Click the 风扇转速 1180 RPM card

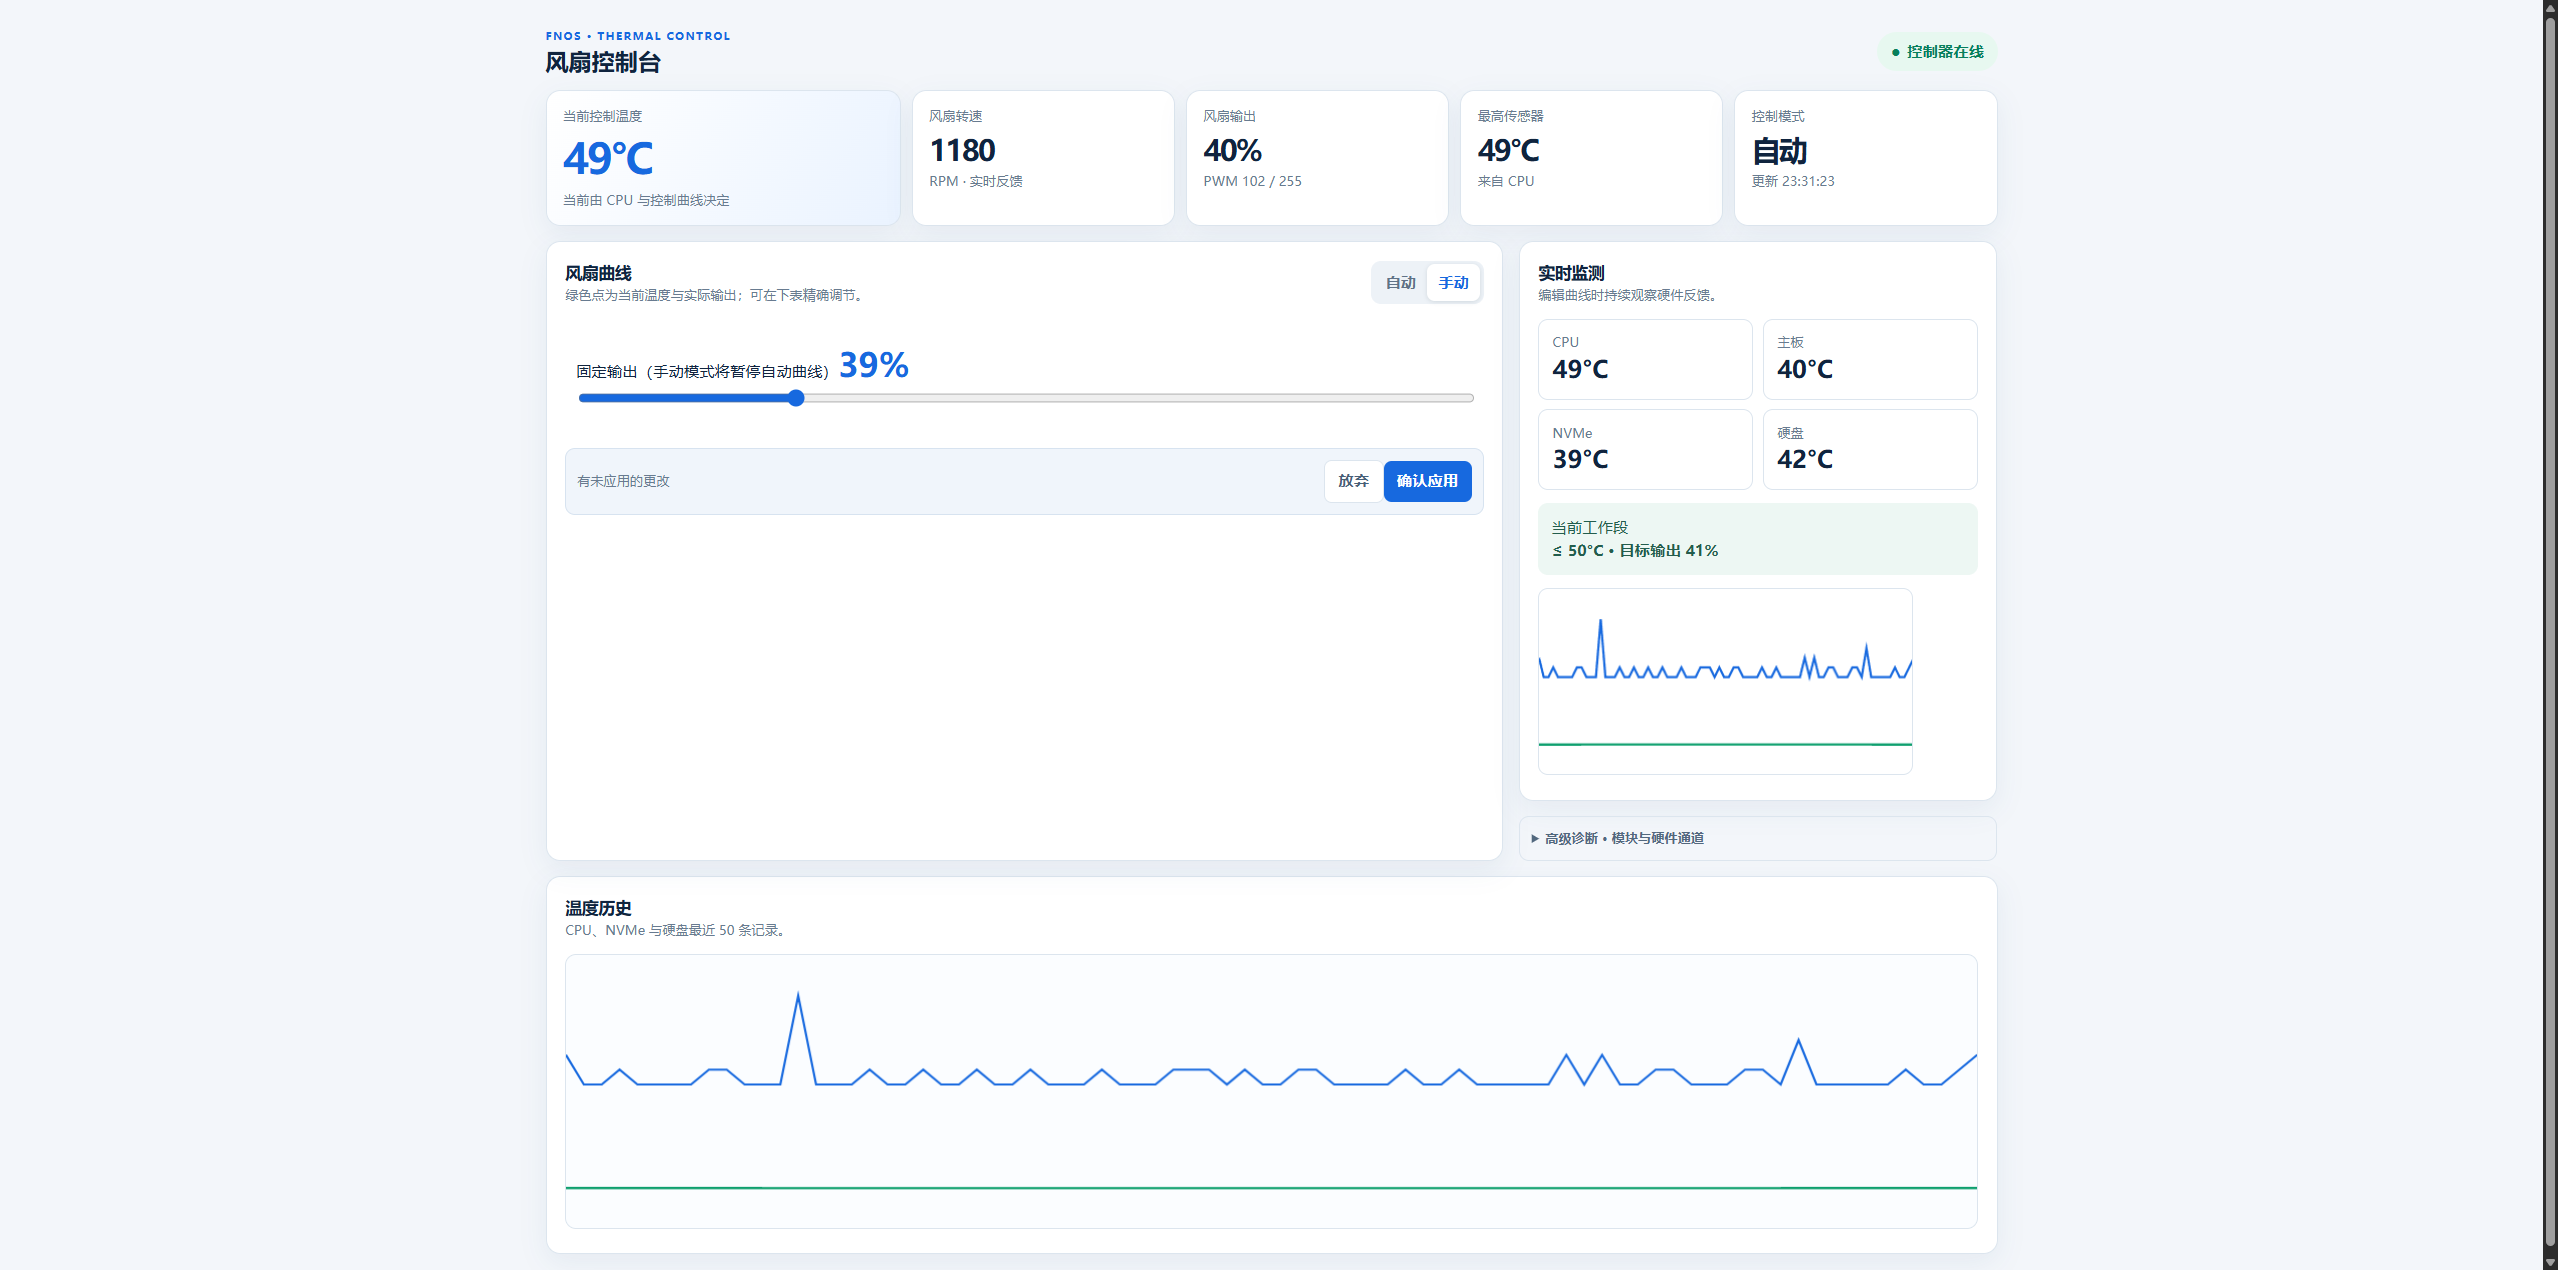pos(1043,158)
